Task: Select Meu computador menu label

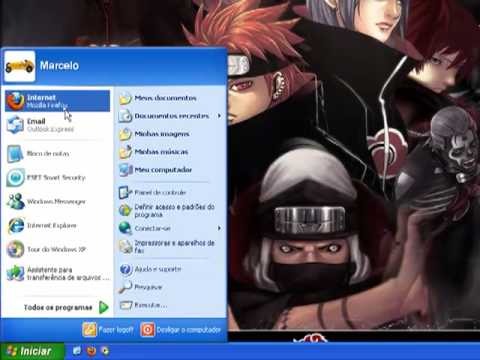Action: coord(163,170)
